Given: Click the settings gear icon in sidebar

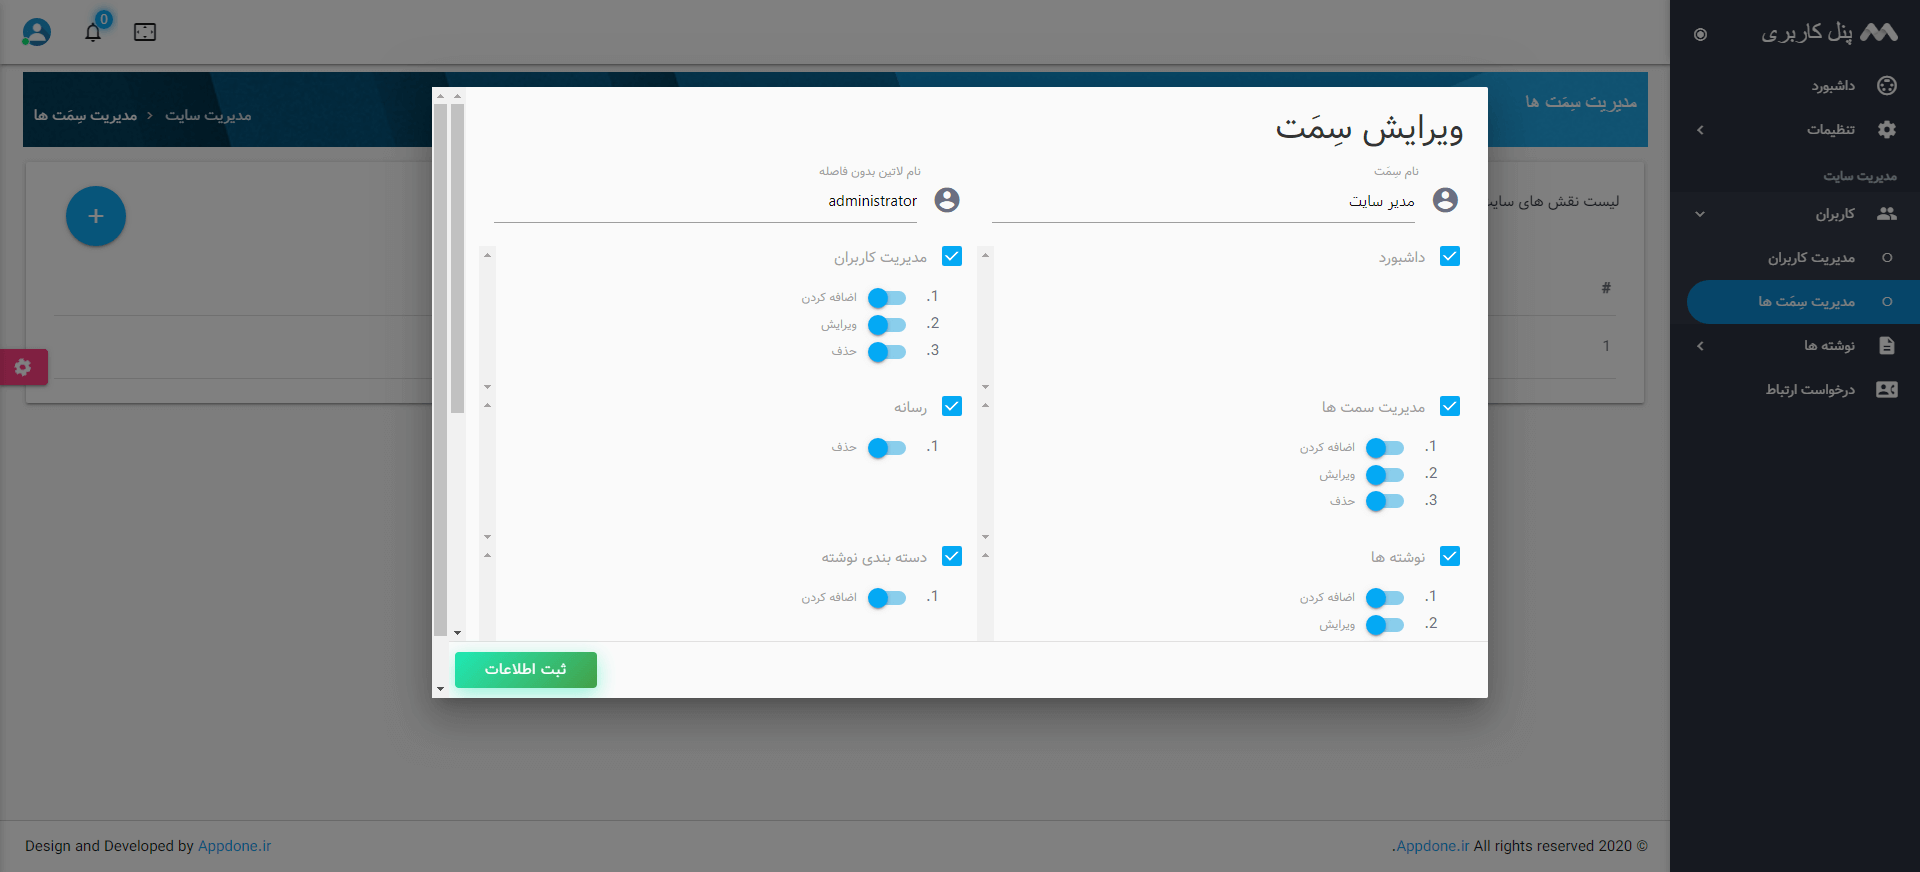Looking at the screenshot, I should [1887, 129].
